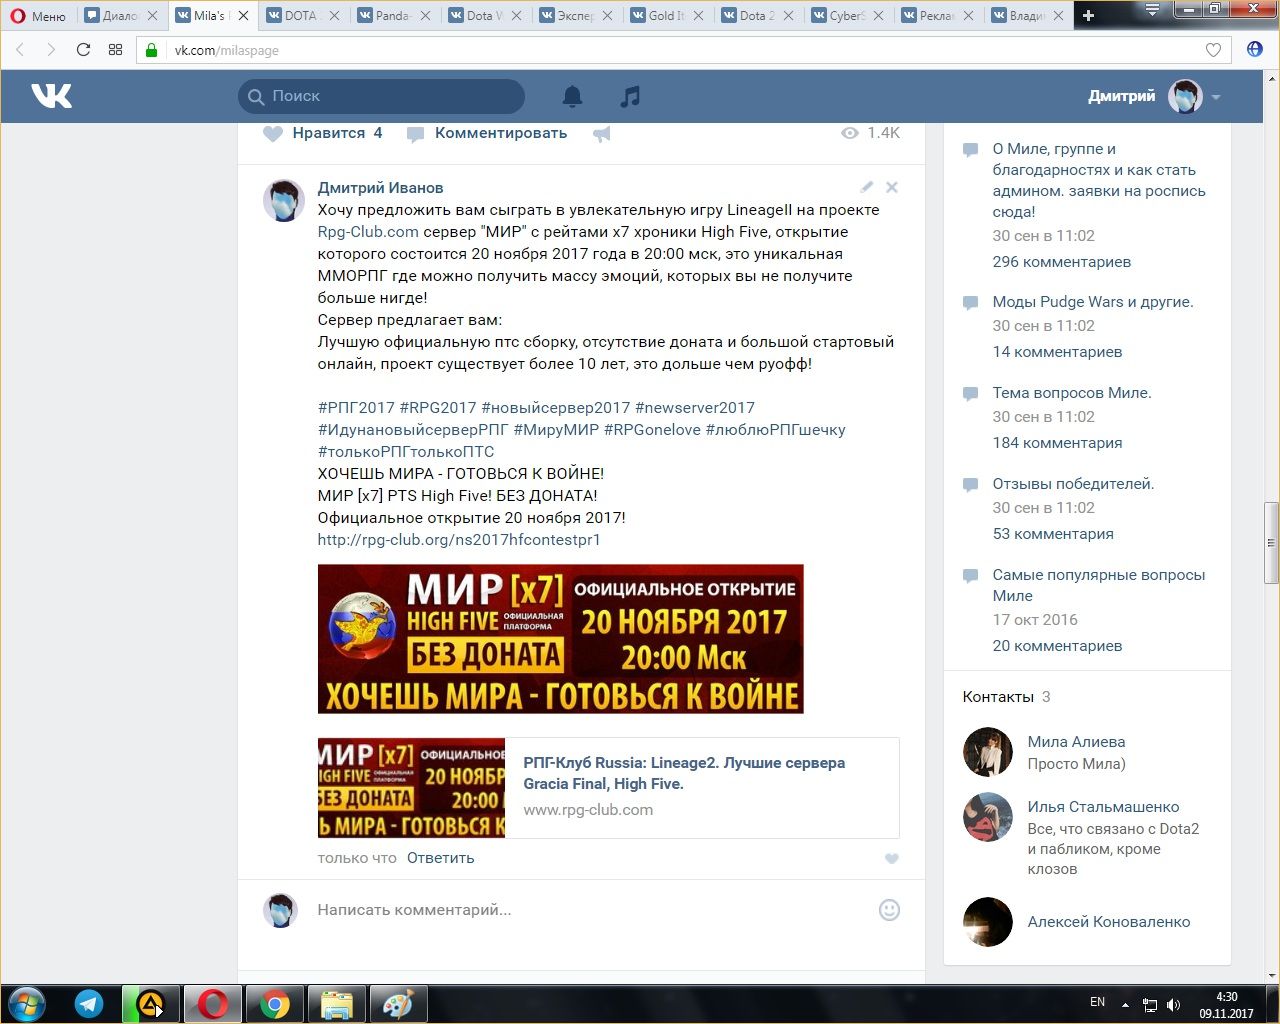Image resolution: width=1280 pixels, height=1024 pixels.
Task: Open Google Chrome from taskbar
Action: pos(275,1004)
